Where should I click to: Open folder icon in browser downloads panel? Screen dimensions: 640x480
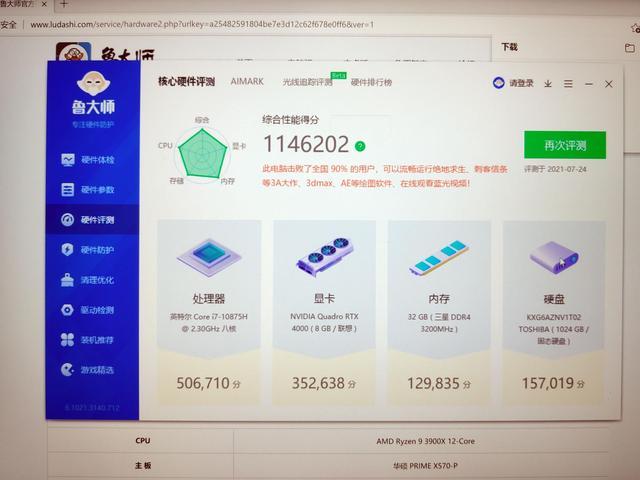(x=630, y=48)
